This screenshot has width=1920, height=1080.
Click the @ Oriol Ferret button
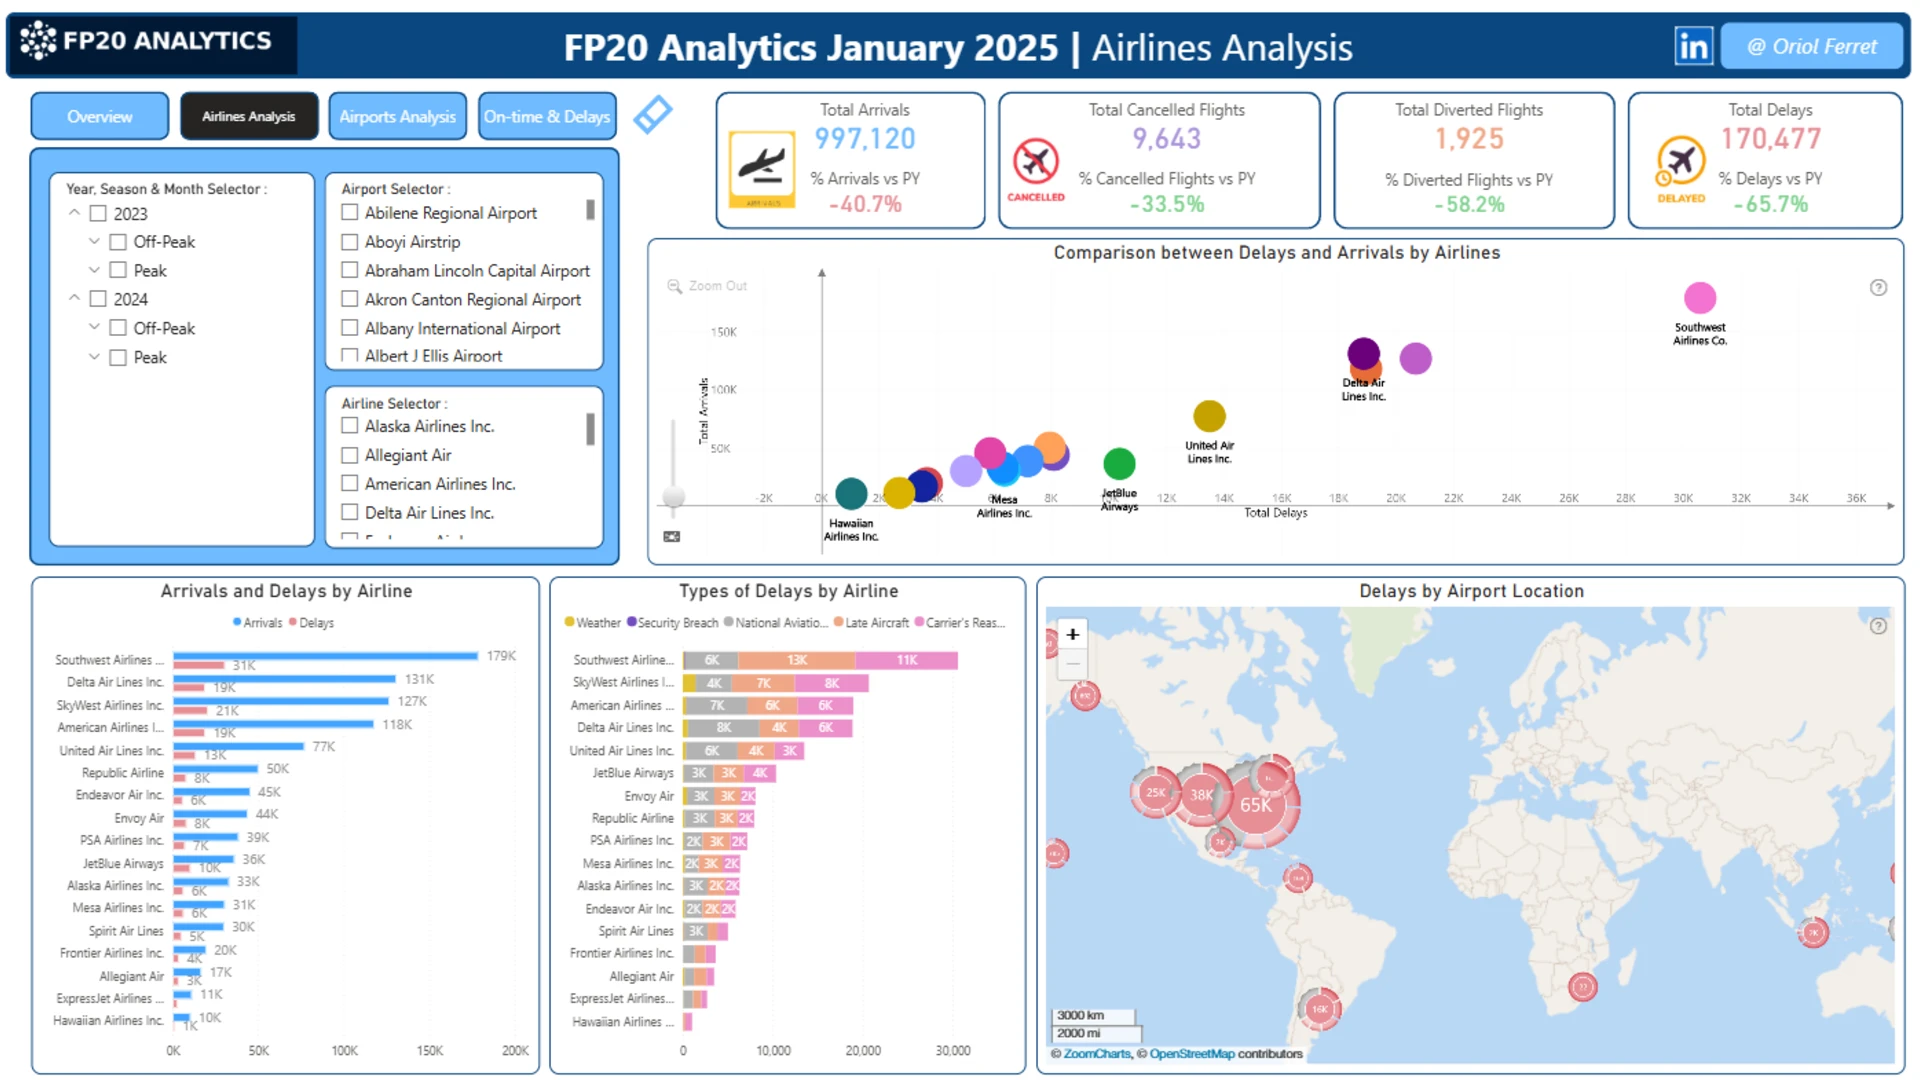click(1811, 46)
